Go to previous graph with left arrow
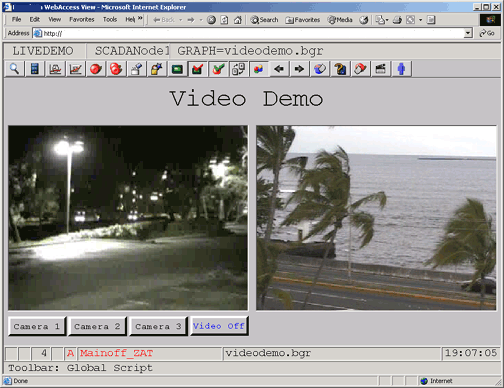 pos(279,69)
